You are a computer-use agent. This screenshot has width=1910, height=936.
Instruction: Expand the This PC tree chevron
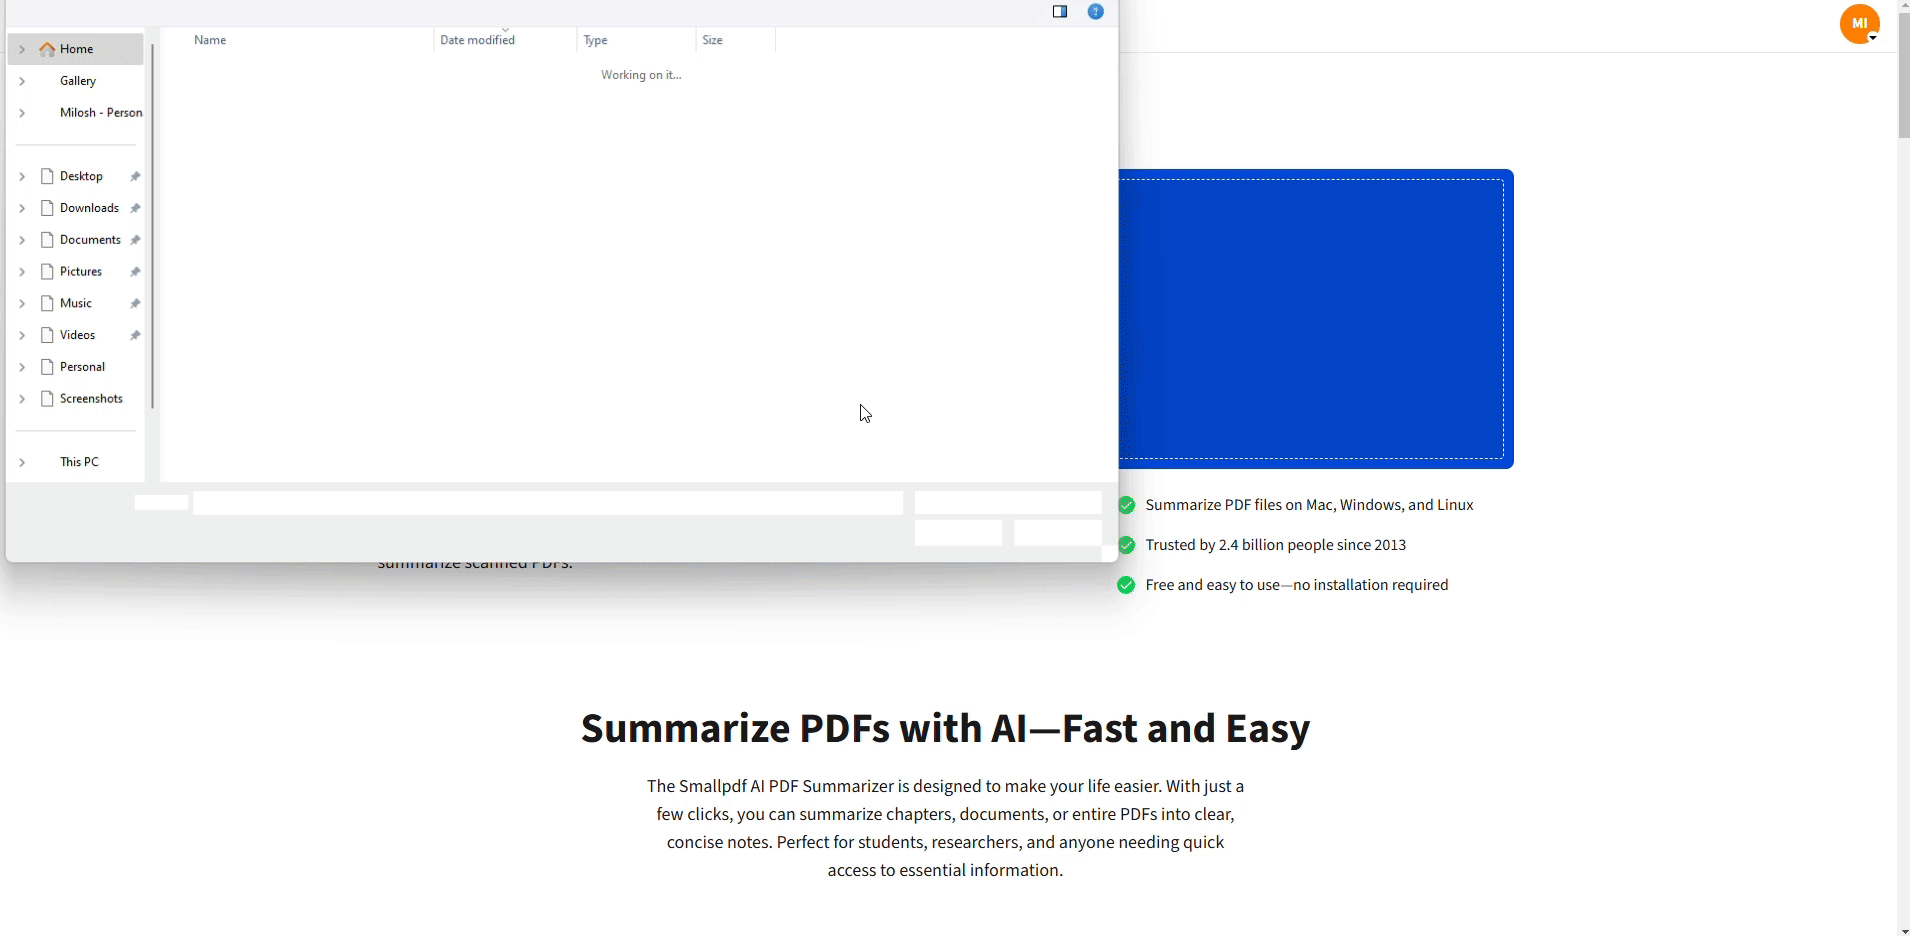[x=22, y=461]
